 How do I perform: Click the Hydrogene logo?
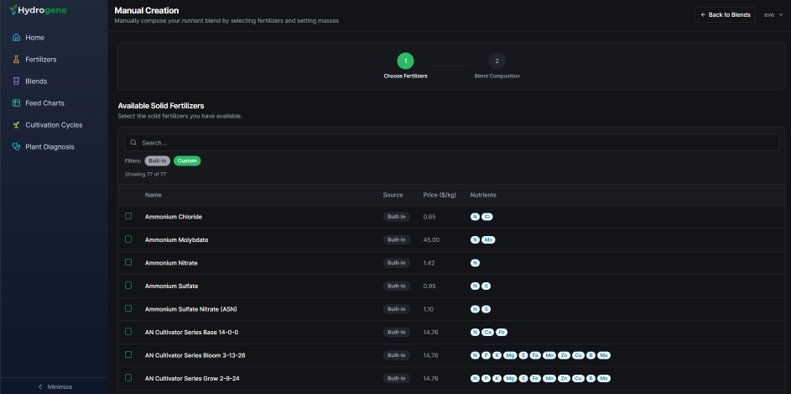pos(38,10)
